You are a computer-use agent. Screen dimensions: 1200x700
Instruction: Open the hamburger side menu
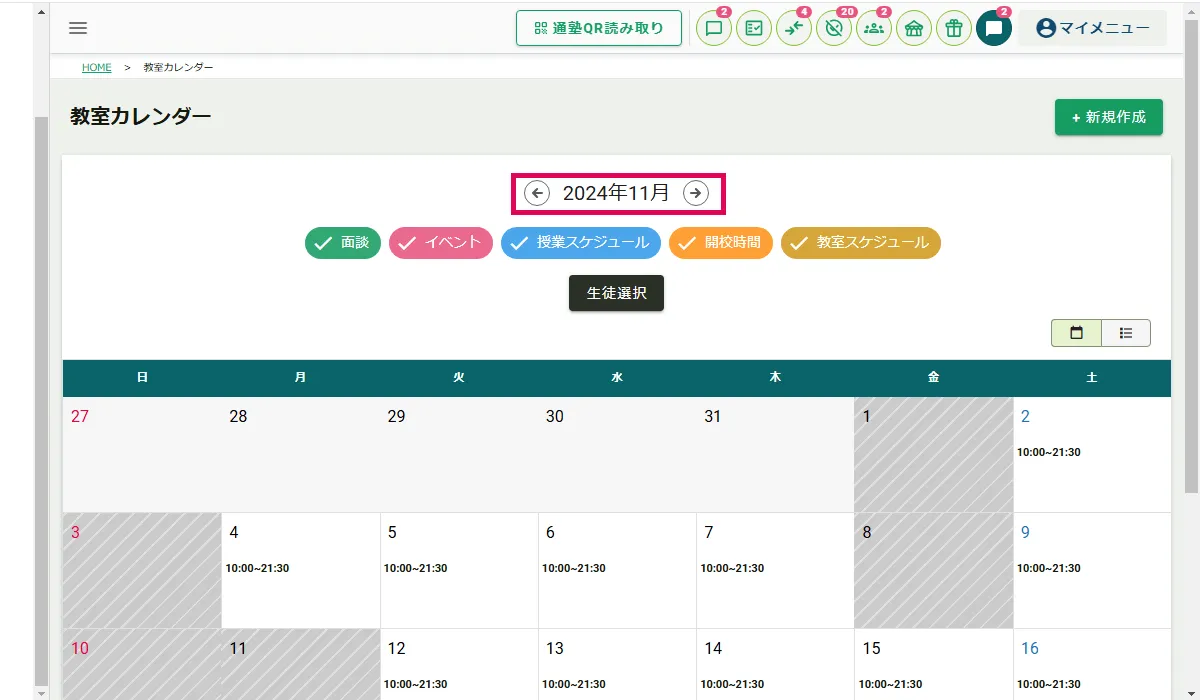(78, 28)
